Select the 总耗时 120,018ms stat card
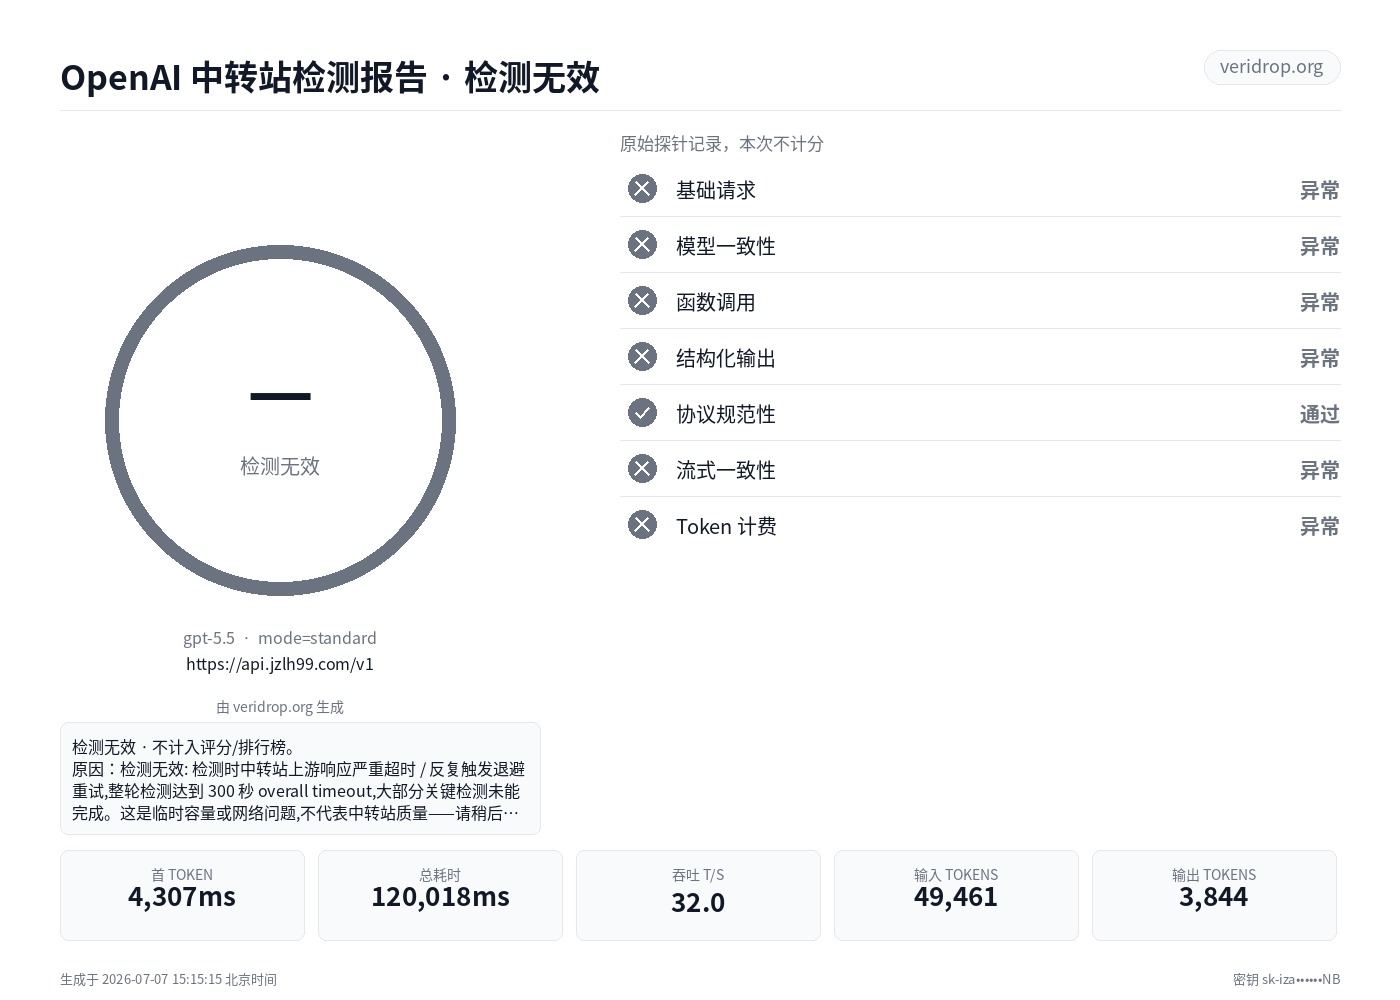This screenshot has height=1000, width=1400. point(440,895)
